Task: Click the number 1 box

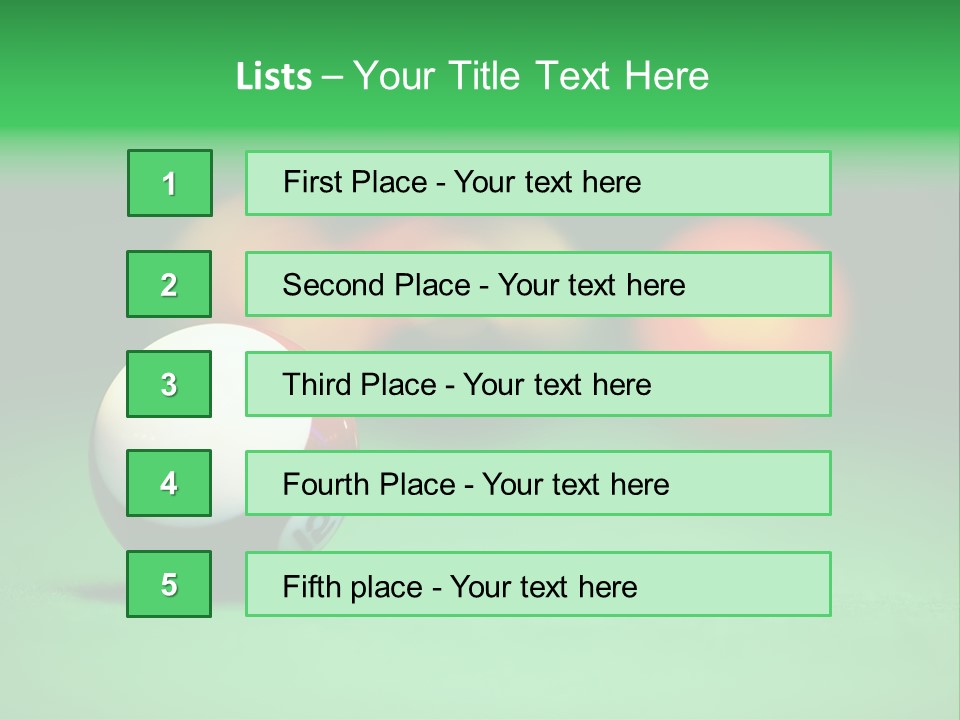Action: tap(169, 183)
